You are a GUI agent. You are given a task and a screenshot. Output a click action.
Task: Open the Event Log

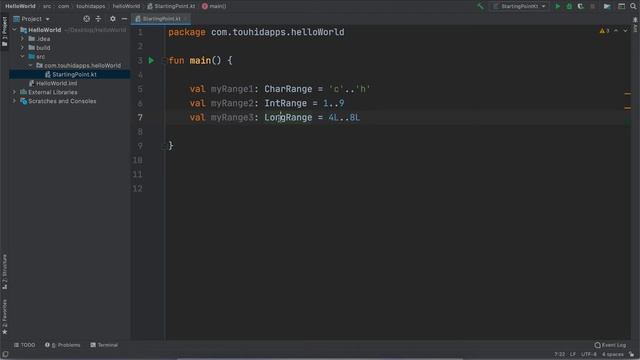610,345
